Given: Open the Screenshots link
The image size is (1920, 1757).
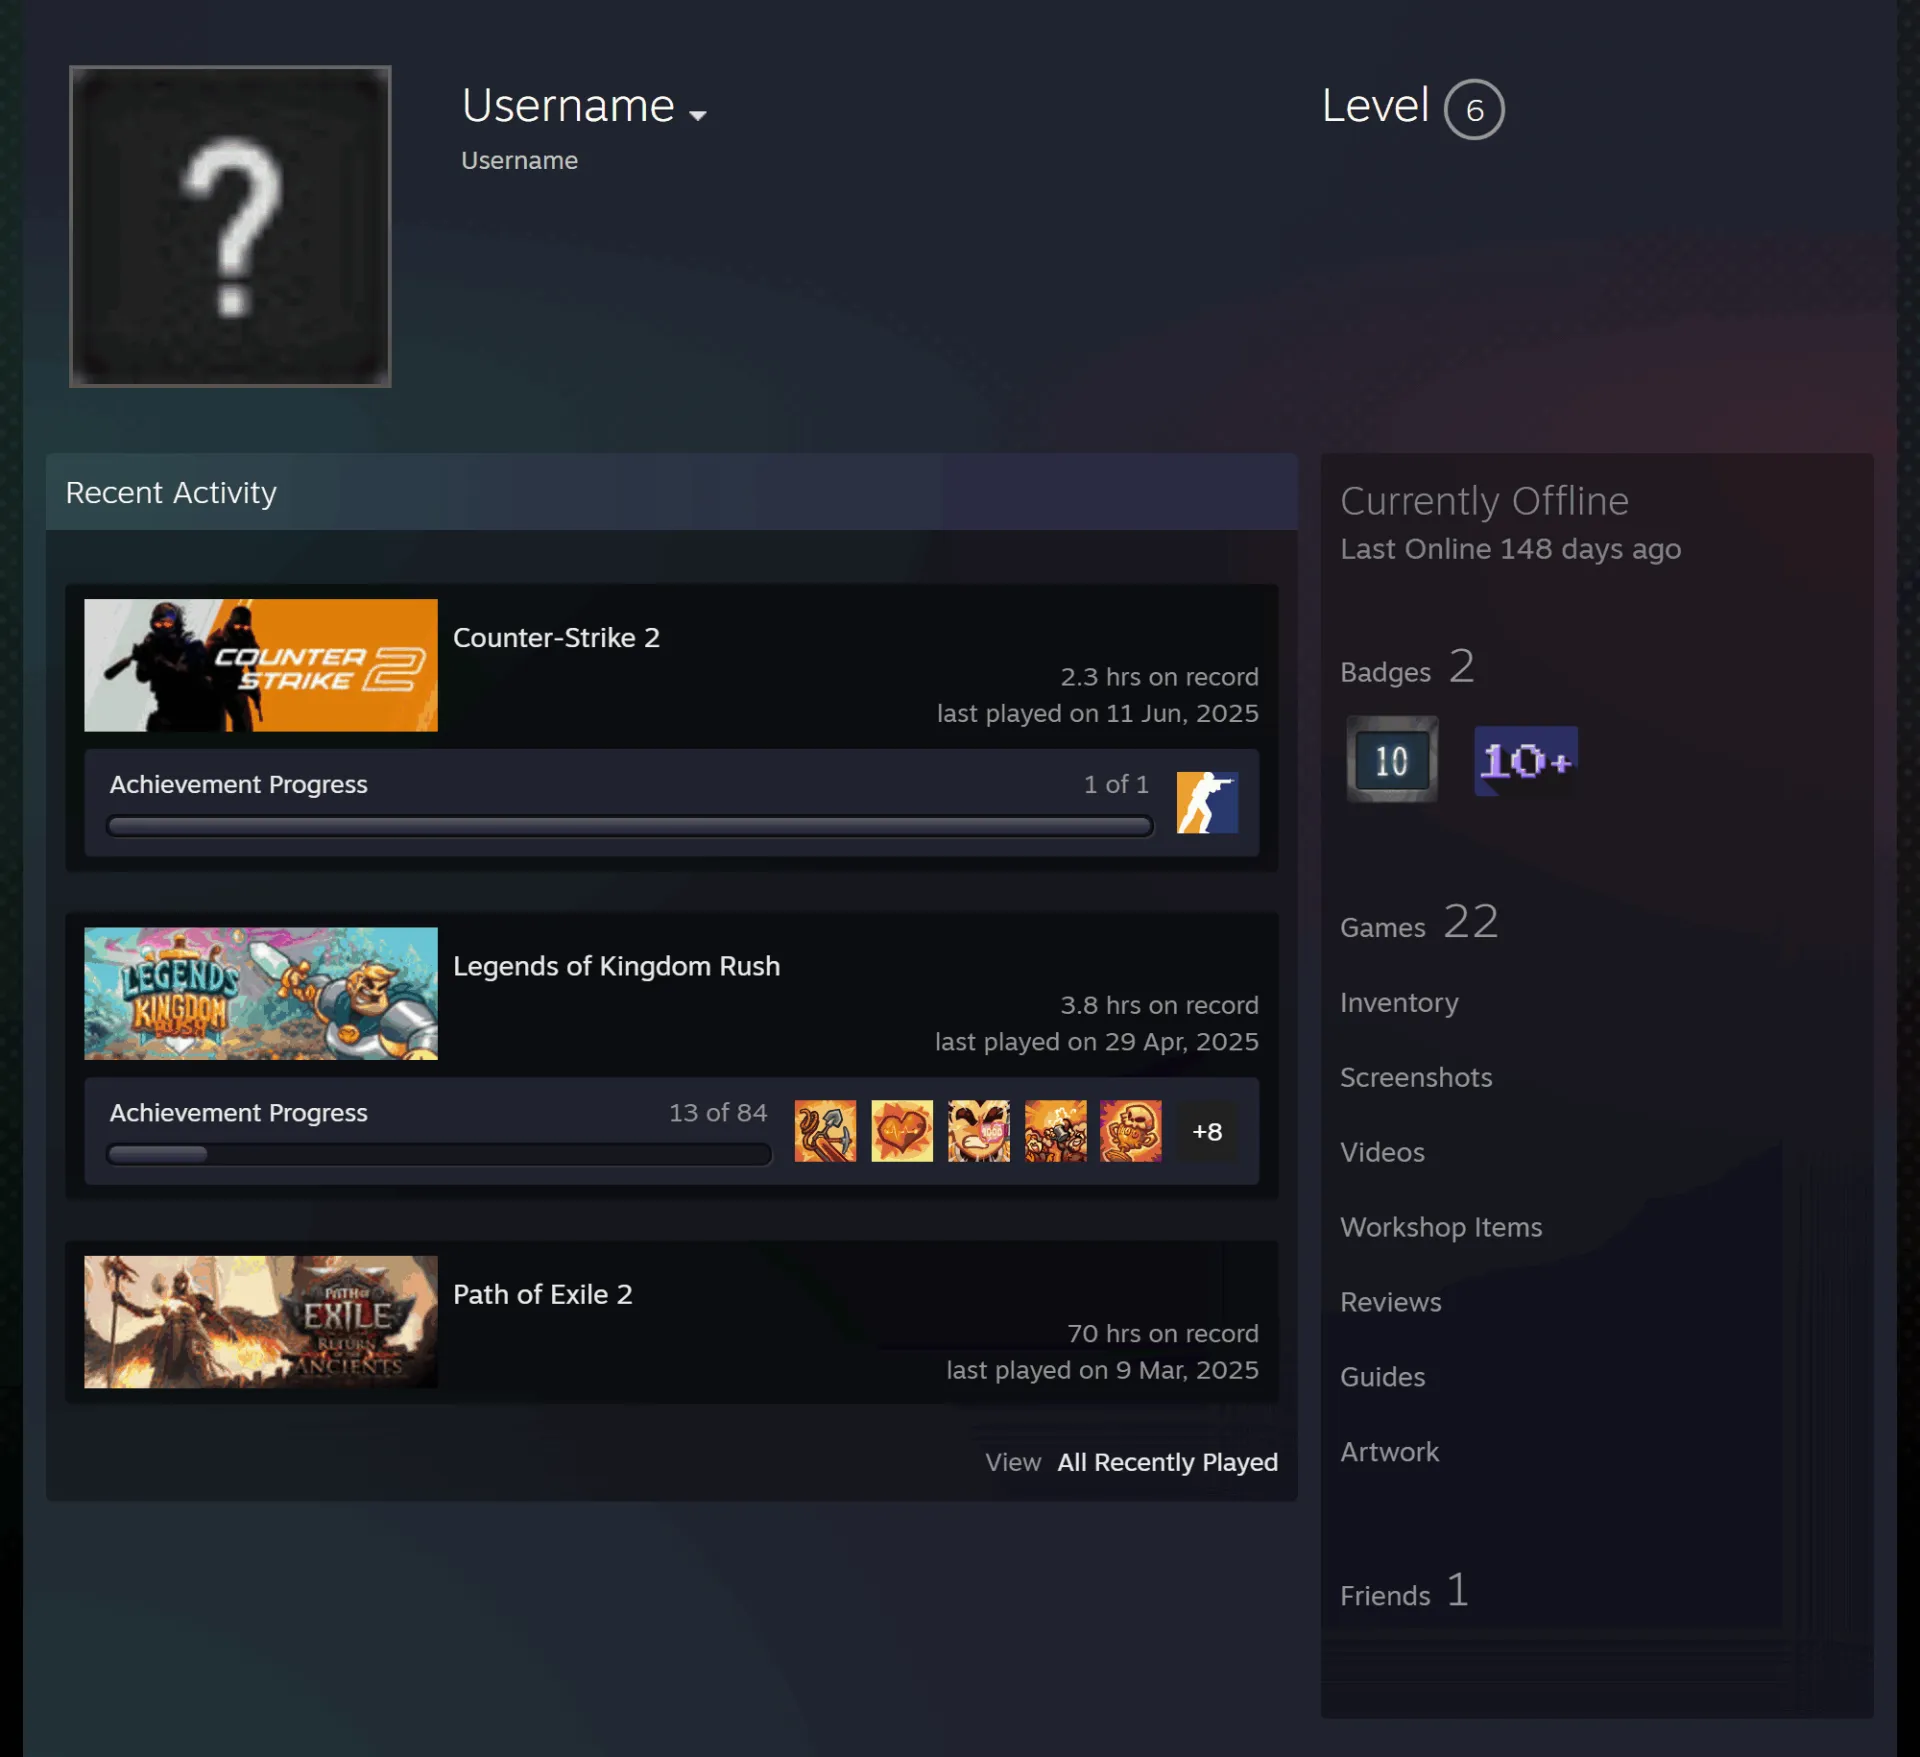Looking at the screenshot, I should click(1415, 1077).
